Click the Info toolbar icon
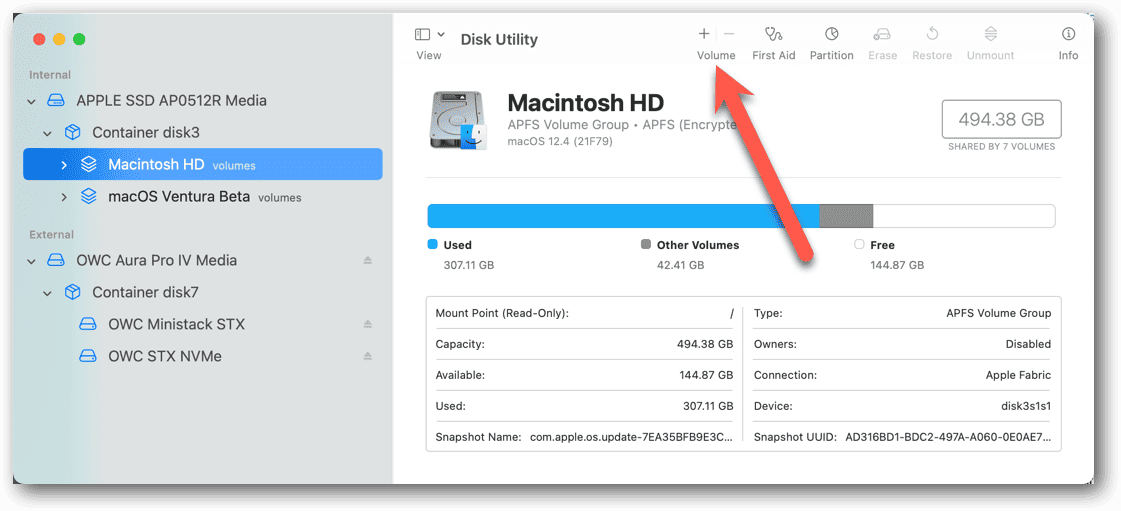Screen dimensions: 1121x511 click(x=1068, y=35)
